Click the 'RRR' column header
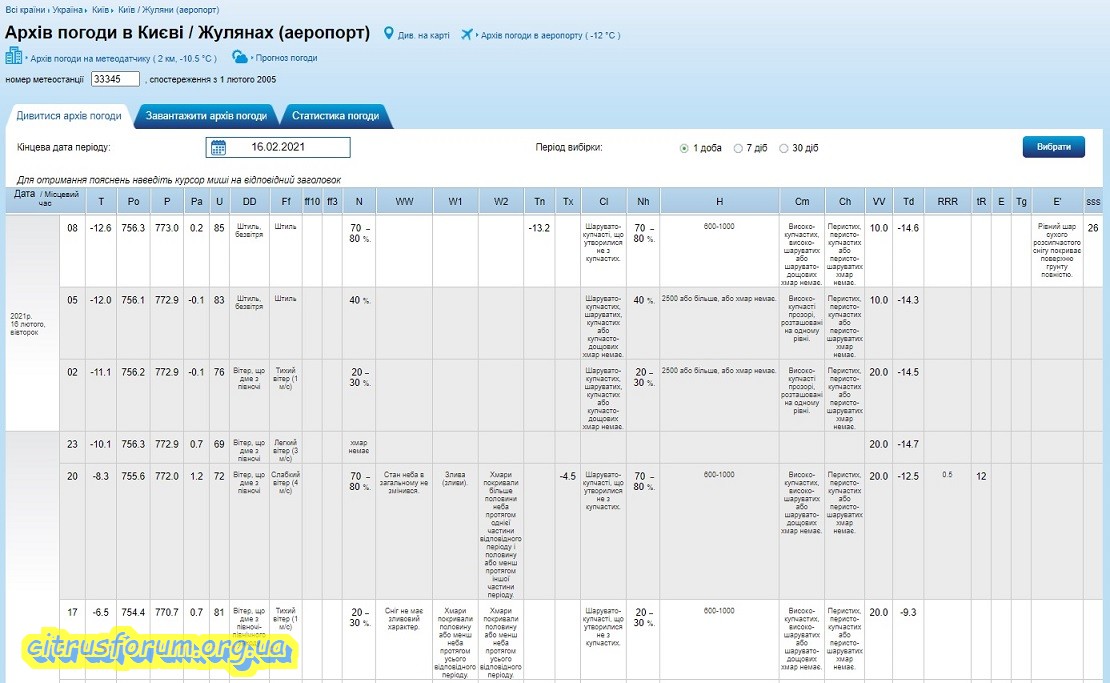Viewport: 1110px width, 683px height. [946, 201]
